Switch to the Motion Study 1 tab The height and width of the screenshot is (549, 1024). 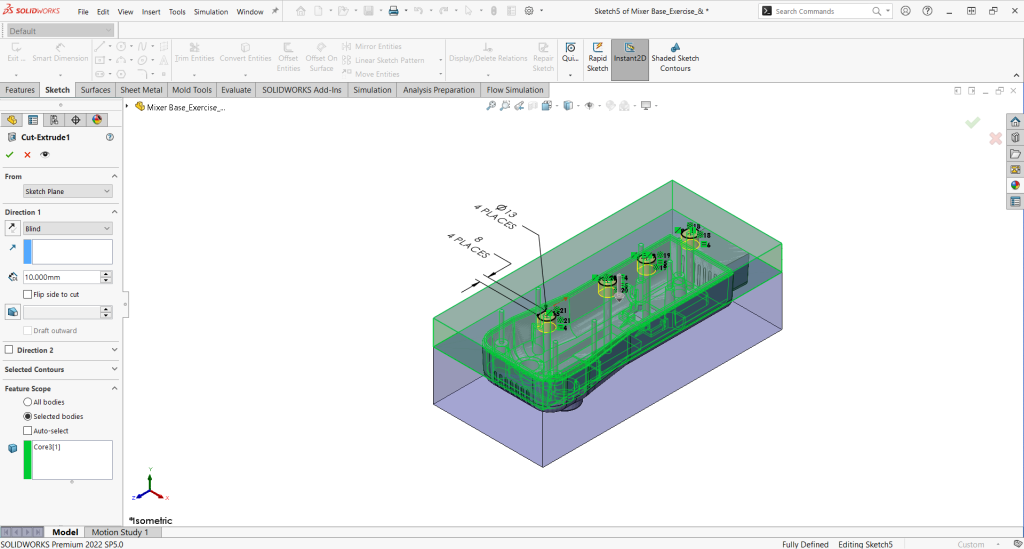[x=120, y=532]
